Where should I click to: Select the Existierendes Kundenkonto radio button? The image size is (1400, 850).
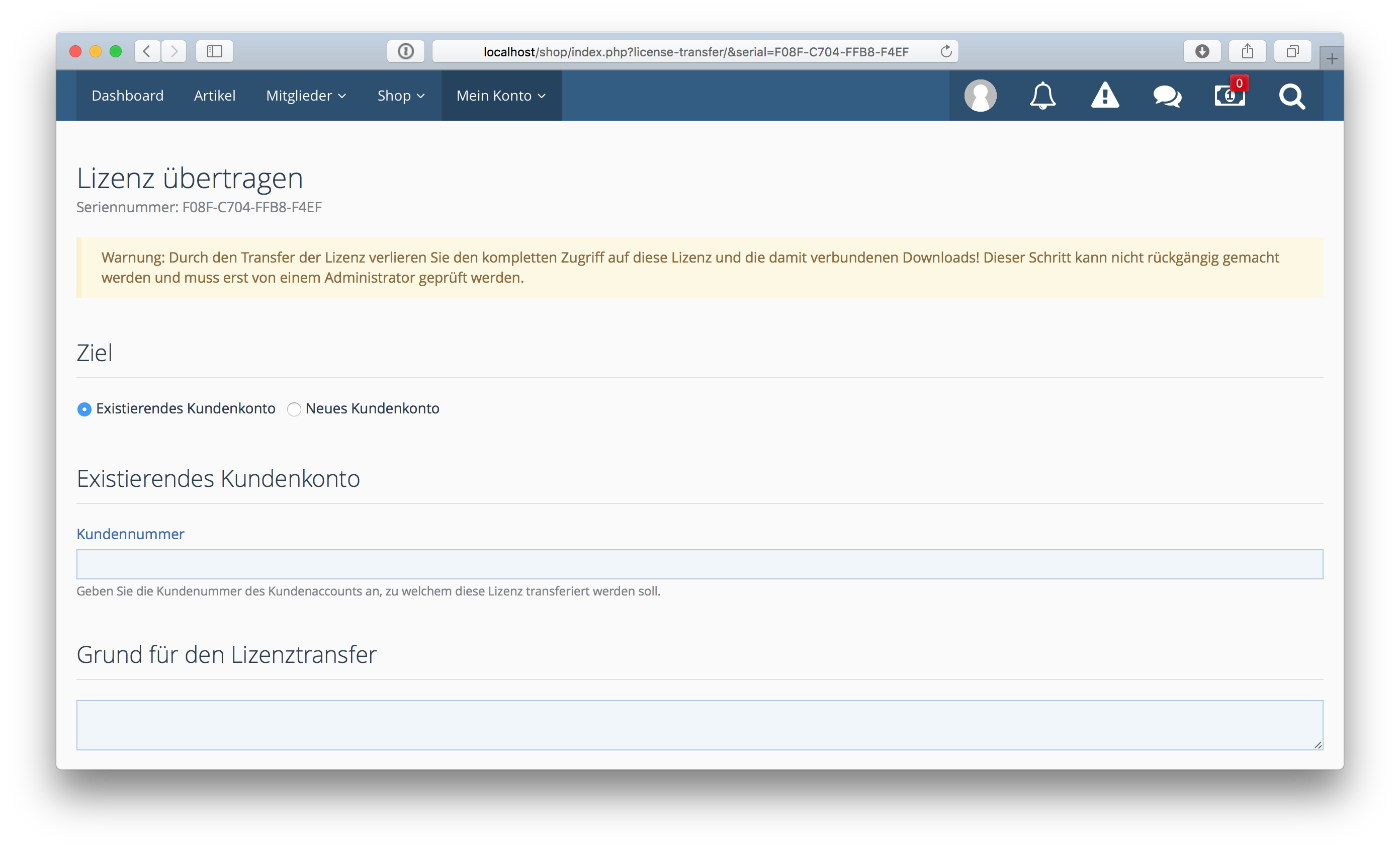85,409
